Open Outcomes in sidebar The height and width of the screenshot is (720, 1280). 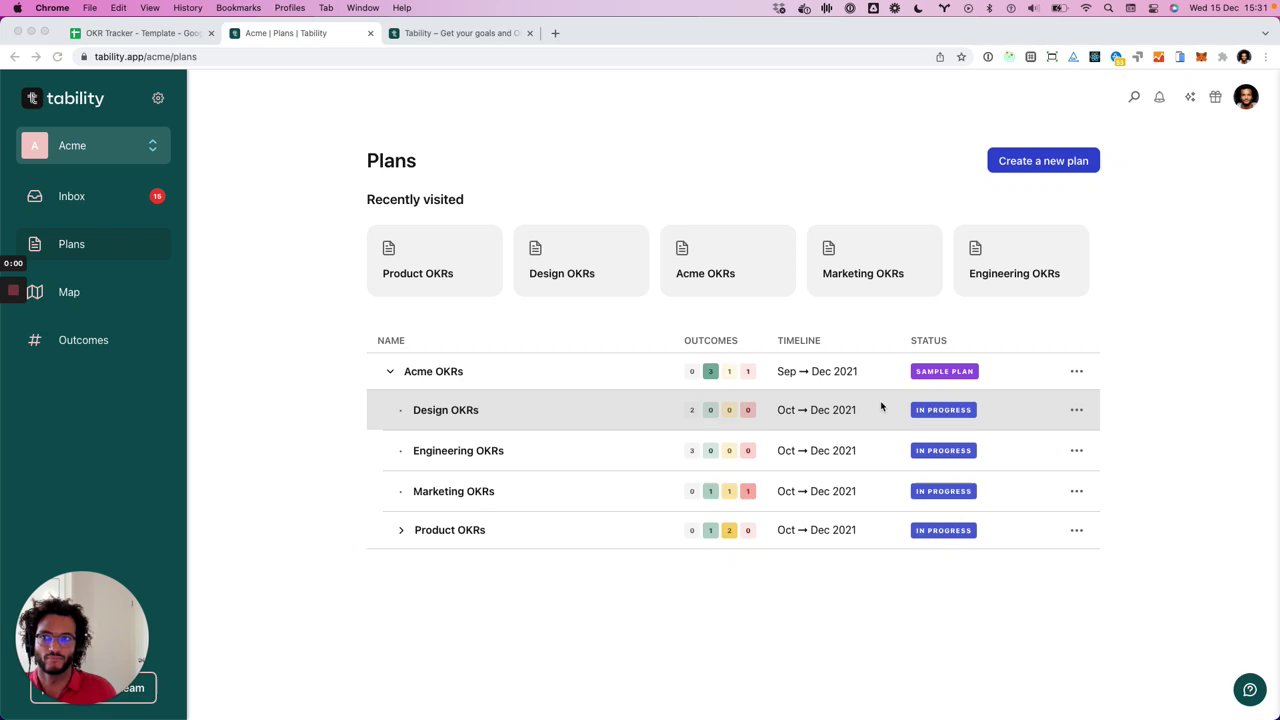pyautogui.click(x=93, y=340)
